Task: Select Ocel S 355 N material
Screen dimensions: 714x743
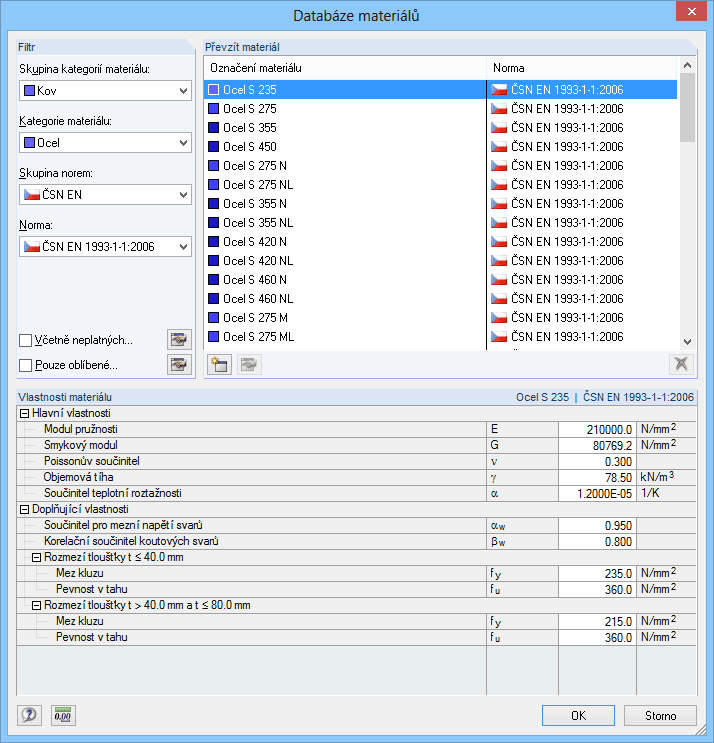Action: tap(255, 204)
